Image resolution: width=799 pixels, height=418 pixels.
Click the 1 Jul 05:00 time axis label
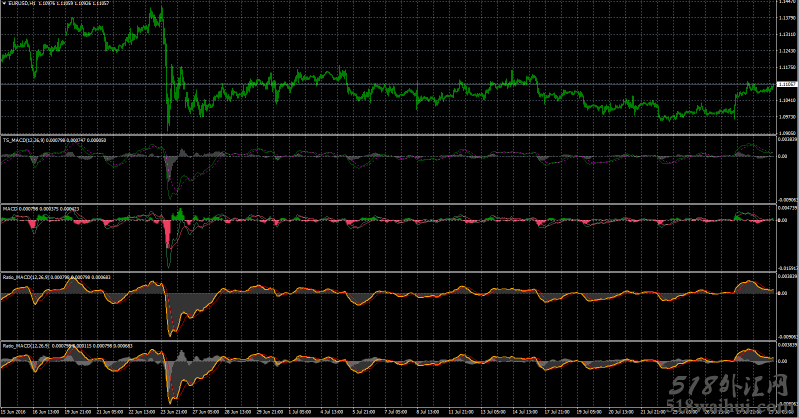(x=300, y=411)
